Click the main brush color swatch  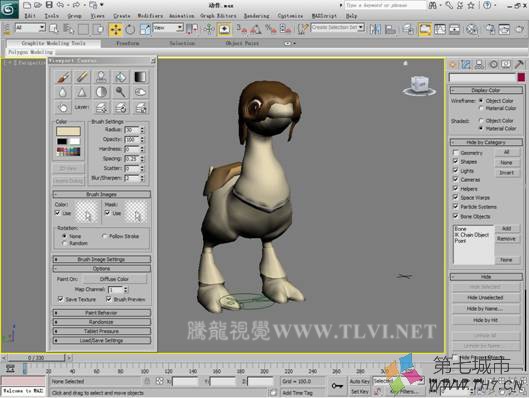pos(68,131)
